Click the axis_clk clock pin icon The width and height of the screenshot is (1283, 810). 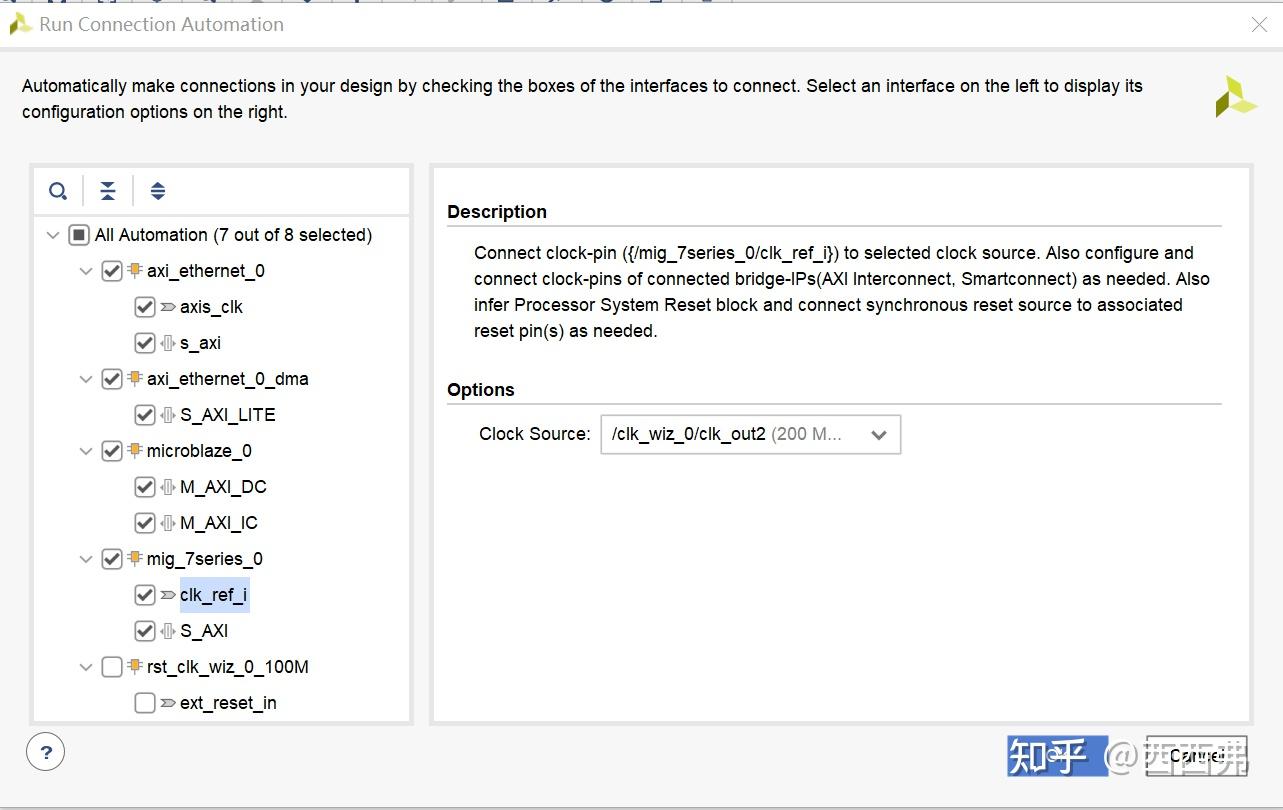pyautogui.click(x=168, y=307)
